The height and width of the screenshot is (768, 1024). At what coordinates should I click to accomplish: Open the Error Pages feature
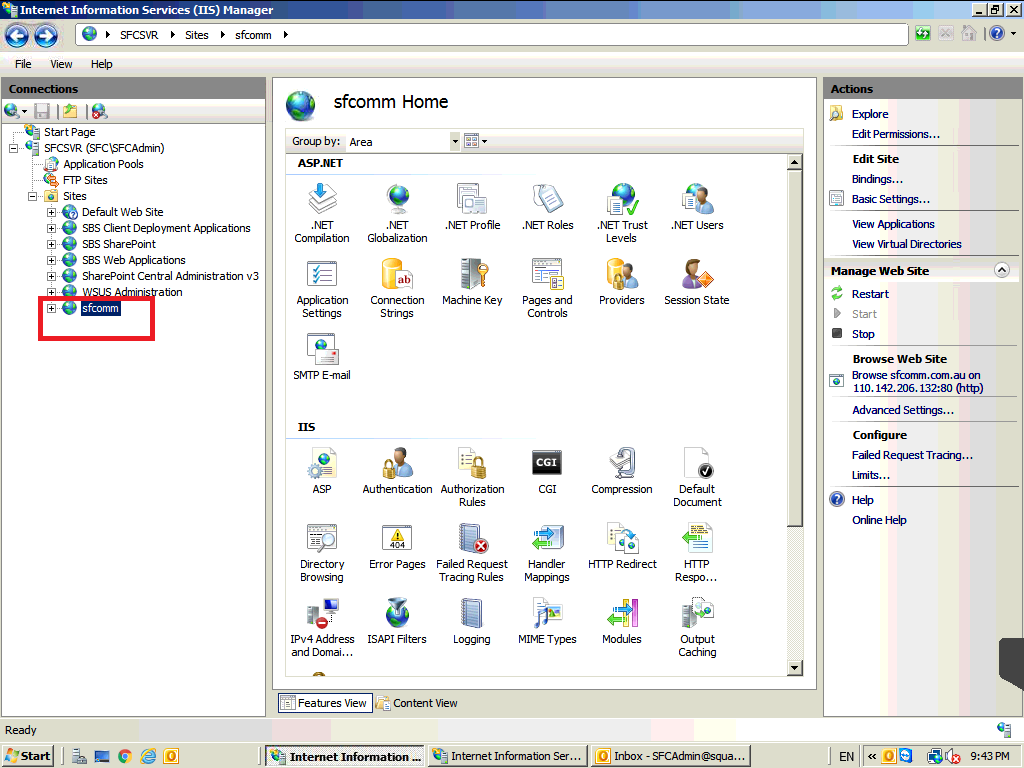tap(397, 546)
